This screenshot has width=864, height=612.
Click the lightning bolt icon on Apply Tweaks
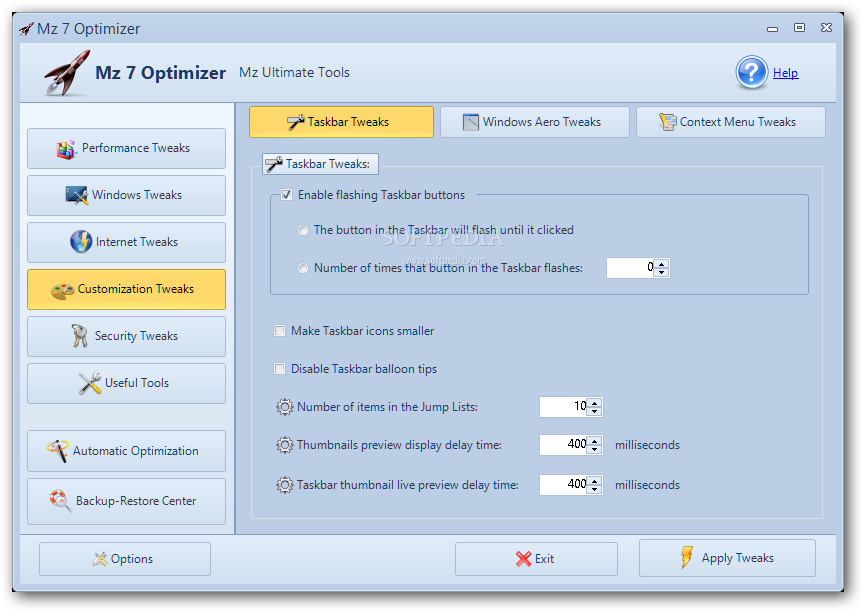coord(687,557)
